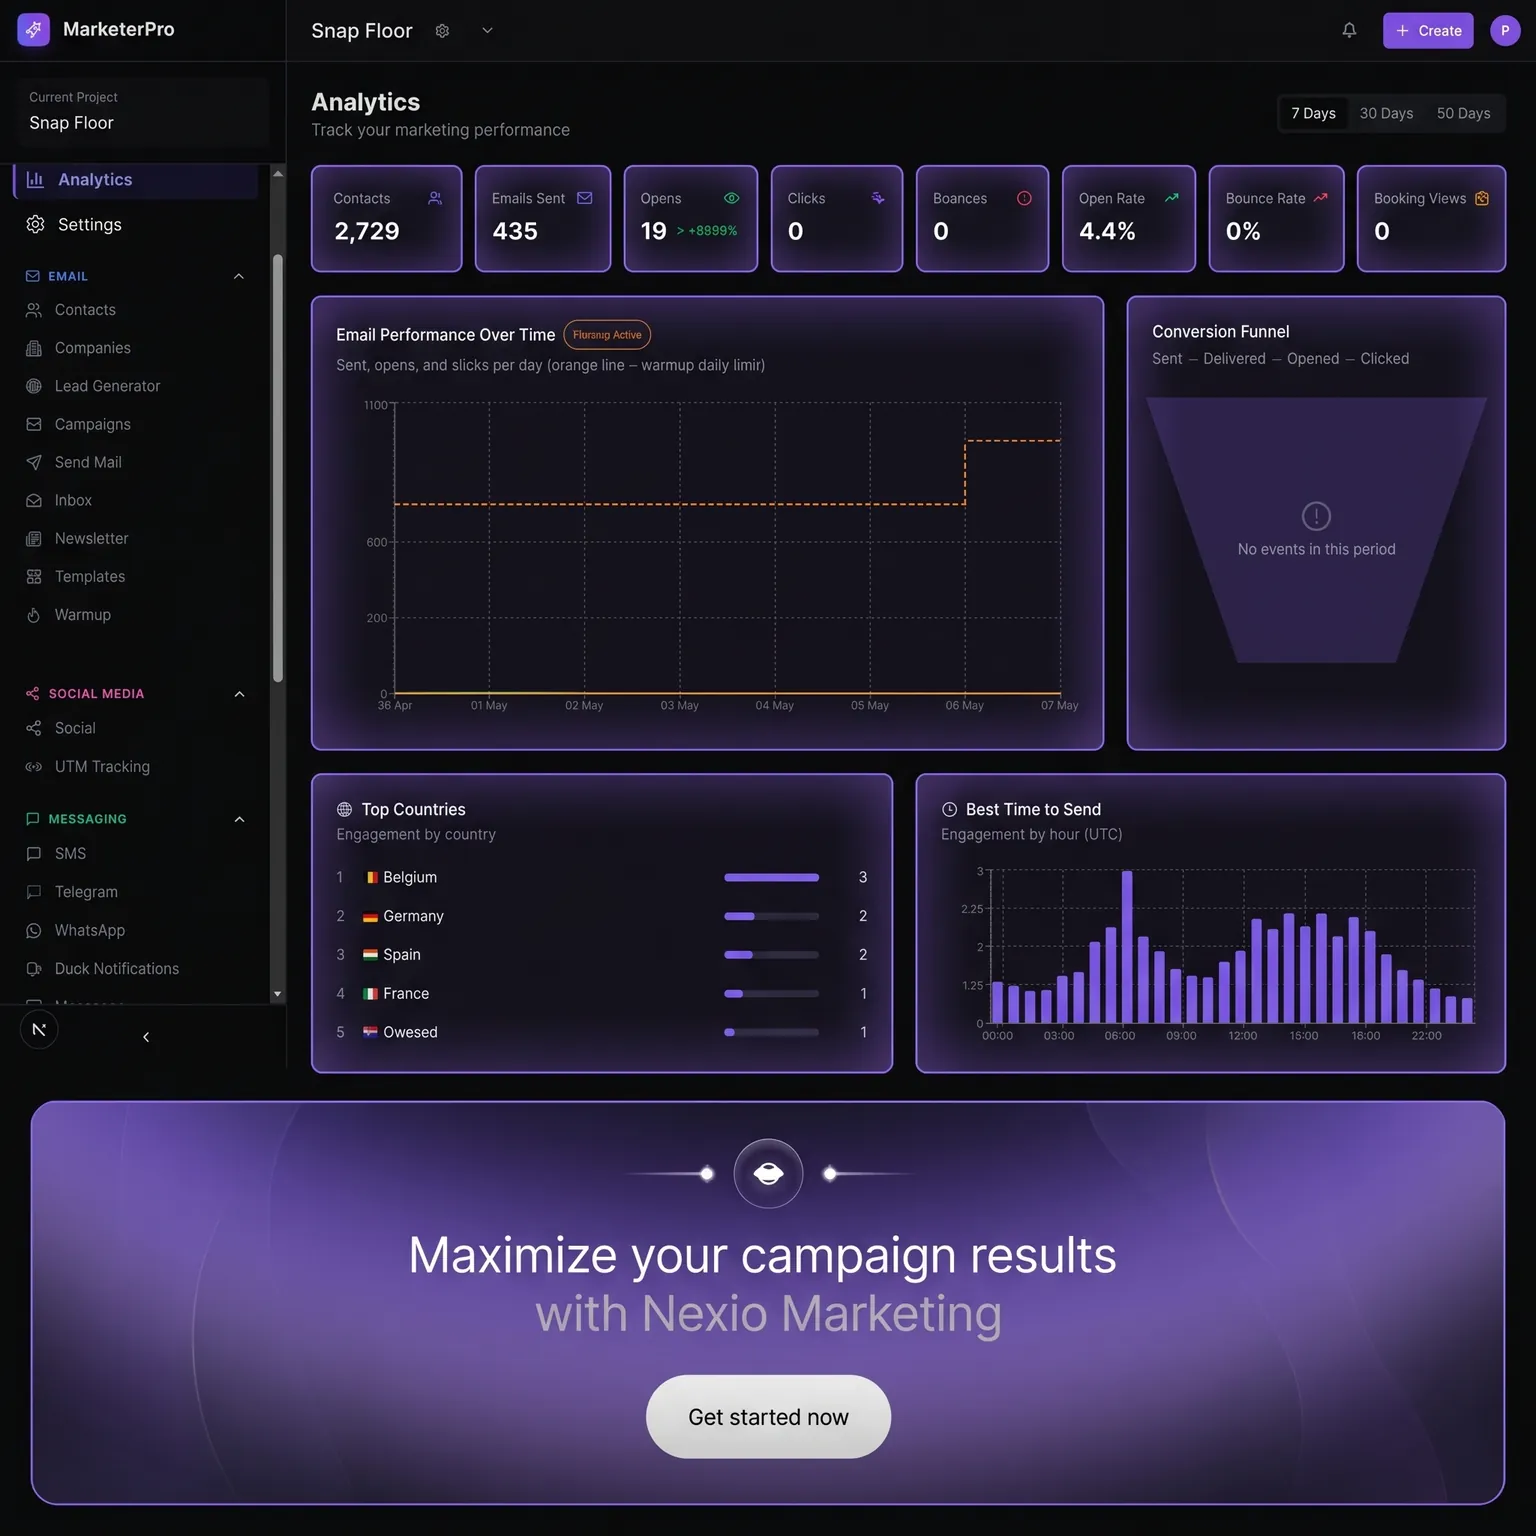The width and height of the screenshot is (1536, 1536).
Task: Click the Booking Views calendar icon
Action: 1482,198
